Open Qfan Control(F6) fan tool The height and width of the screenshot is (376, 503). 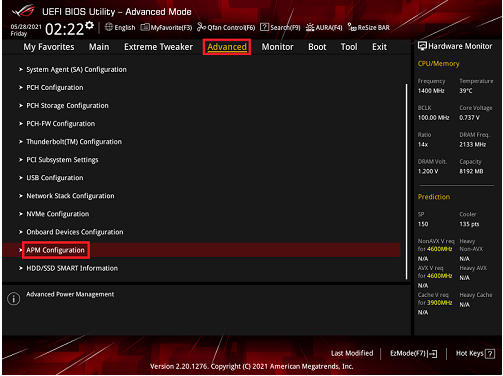(226, 27)
